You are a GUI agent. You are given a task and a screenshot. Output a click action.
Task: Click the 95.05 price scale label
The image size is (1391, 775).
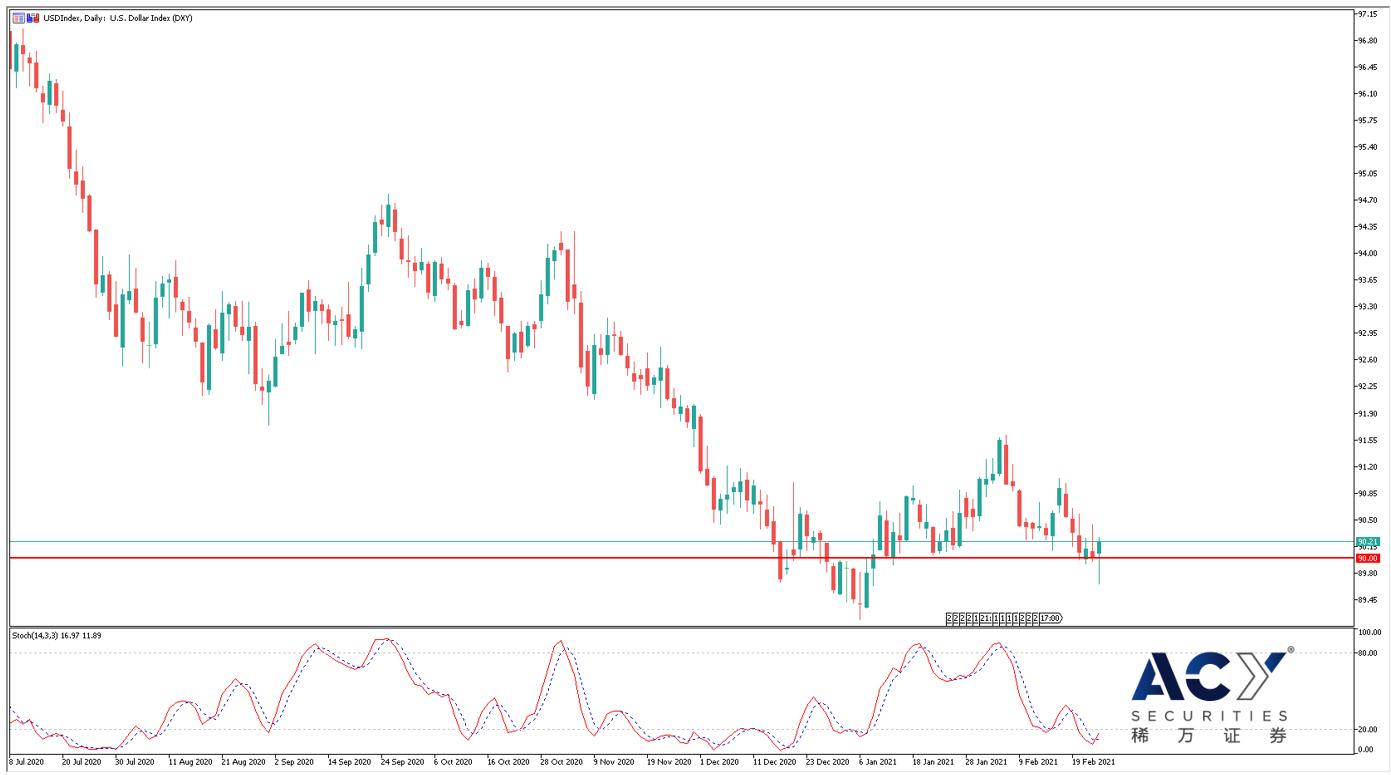(x=1370, y=174)
